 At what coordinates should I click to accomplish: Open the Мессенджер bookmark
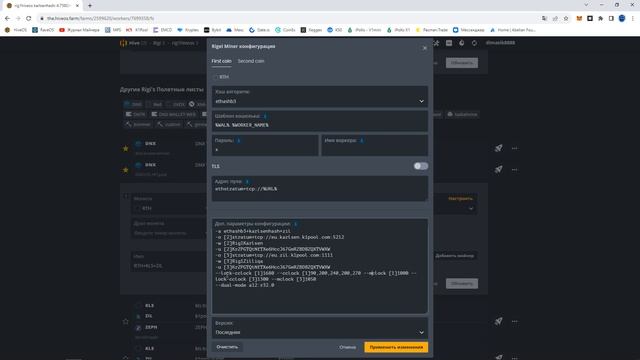(x=469, y=30)
